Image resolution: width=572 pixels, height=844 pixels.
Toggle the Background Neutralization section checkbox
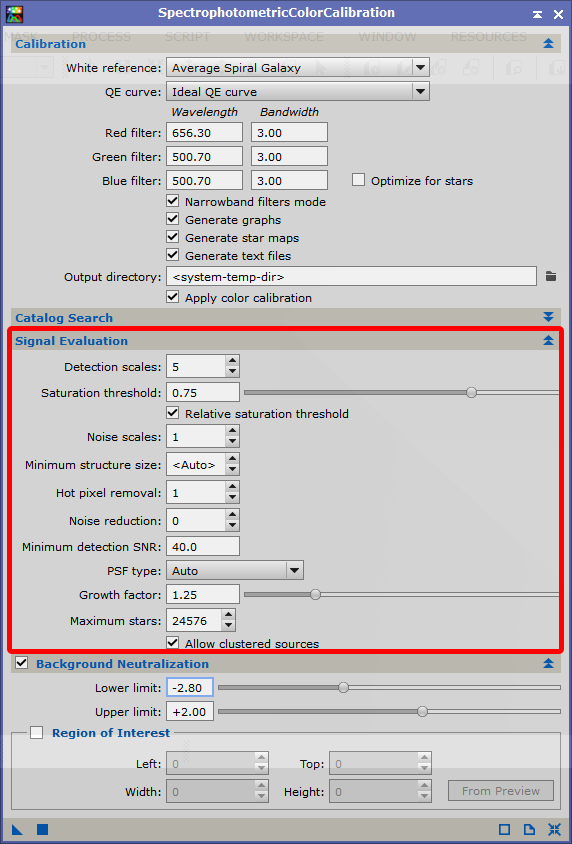point(22,663)
